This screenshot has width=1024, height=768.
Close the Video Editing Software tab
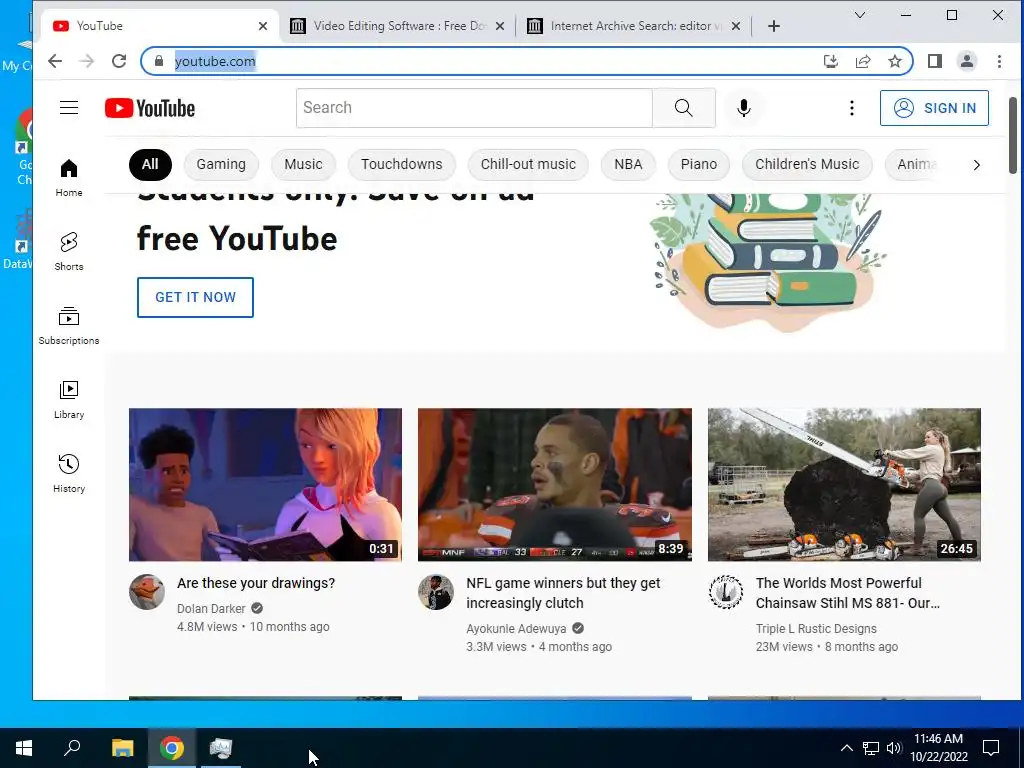pos(500,26)
